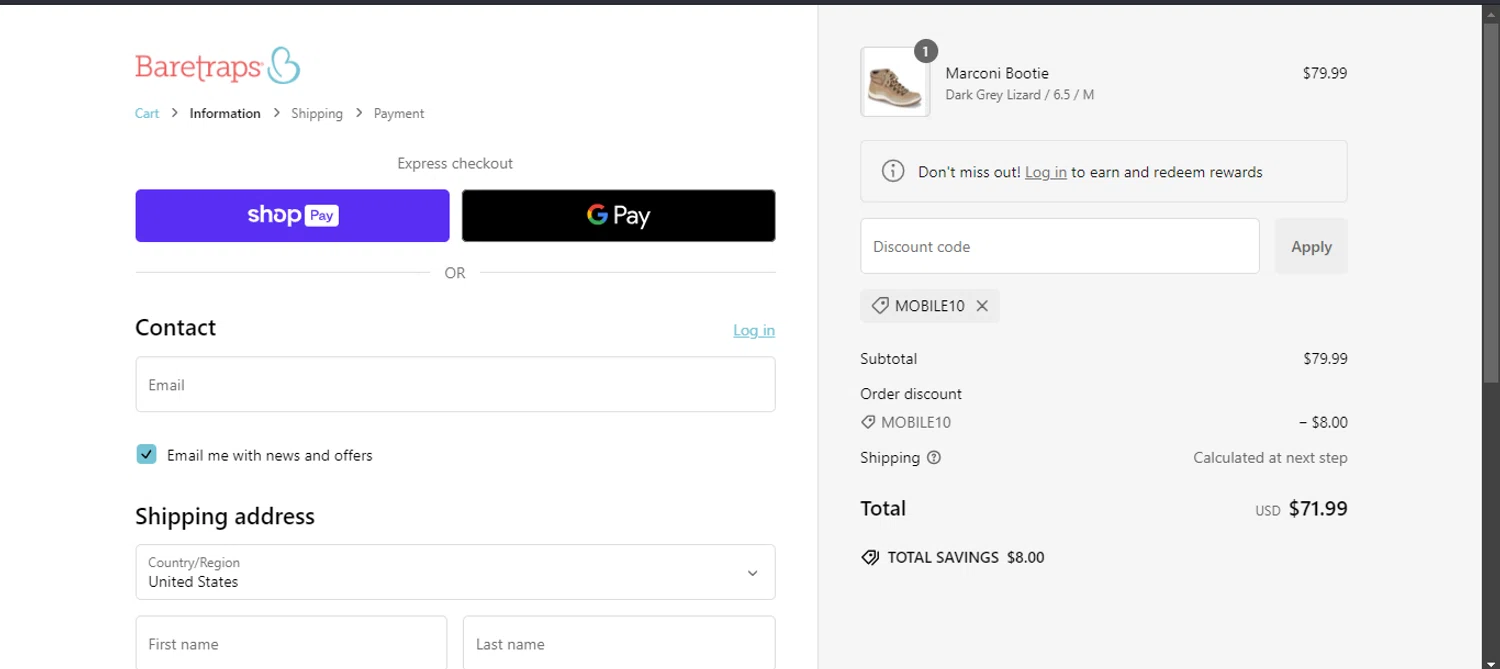Focus the Discount code field
This screenshot has width=1500, height=669.
1060,246
